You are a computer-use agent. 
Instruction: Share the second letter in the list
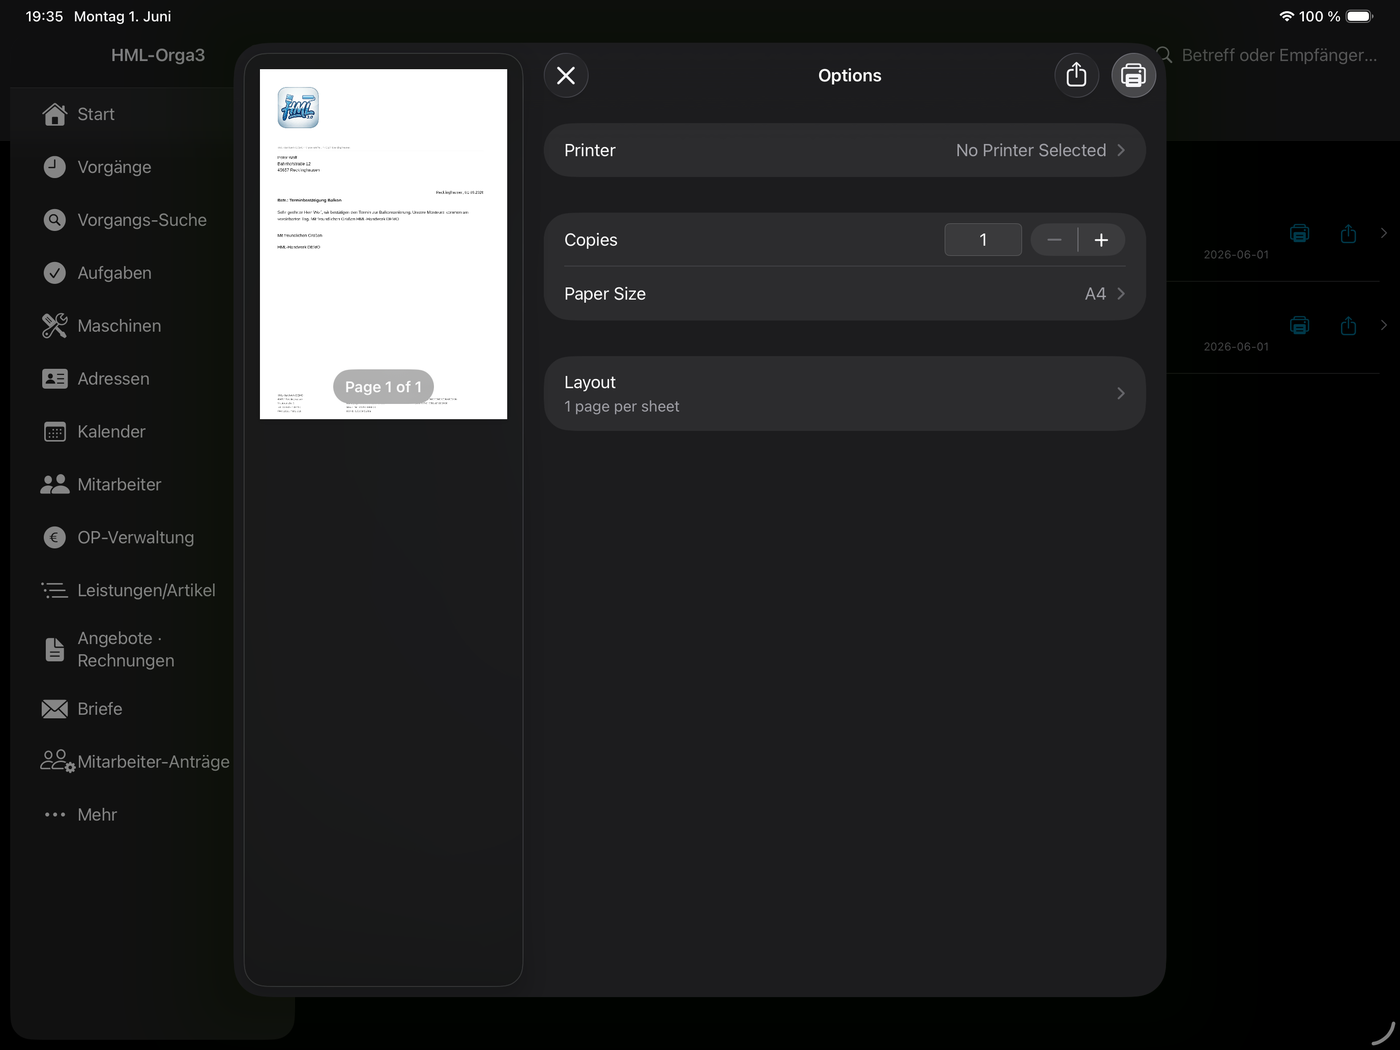(1348, 325)
